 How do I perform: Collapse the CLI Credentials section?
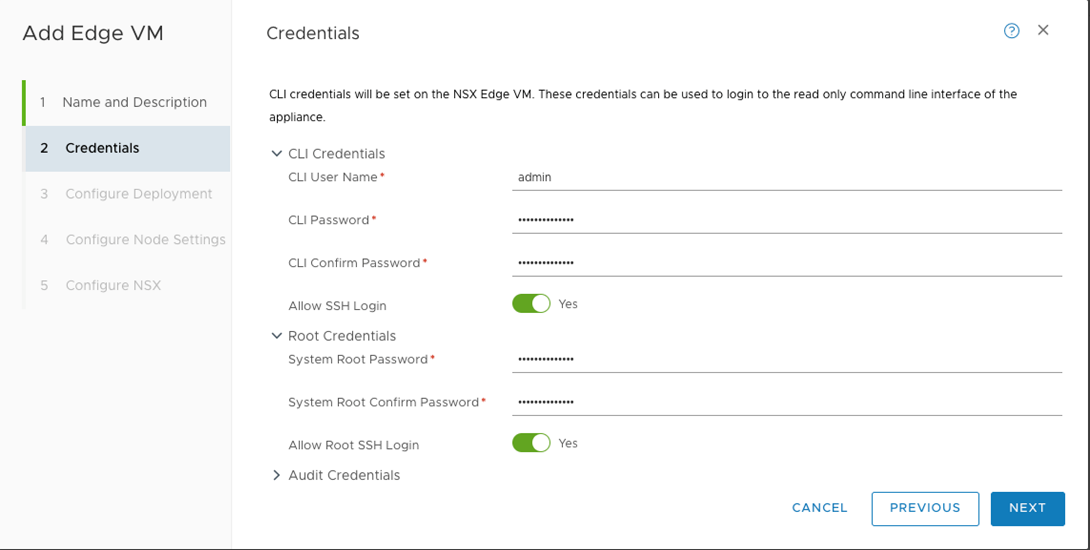(277, 154)
